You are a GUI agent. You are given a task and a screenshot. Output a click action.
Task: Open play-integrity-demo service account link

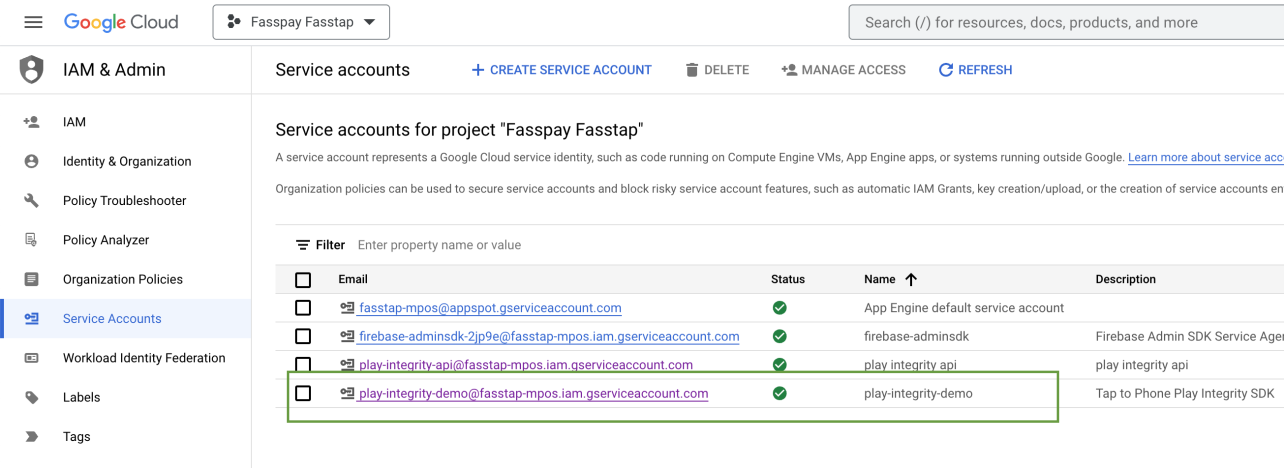click(x=533, y=394)
